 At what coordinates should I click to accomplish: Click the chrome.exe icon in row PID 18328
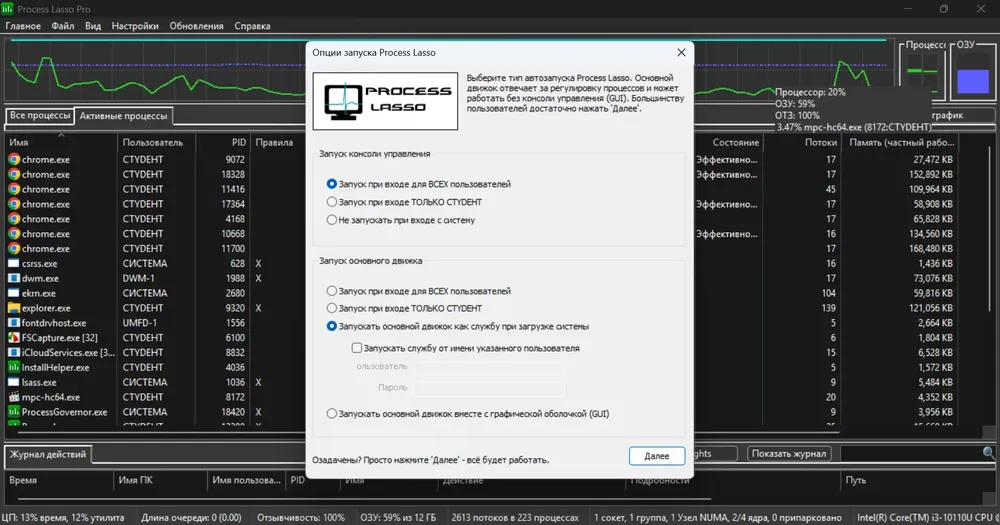pyautogui.click(x=14, y=174)
